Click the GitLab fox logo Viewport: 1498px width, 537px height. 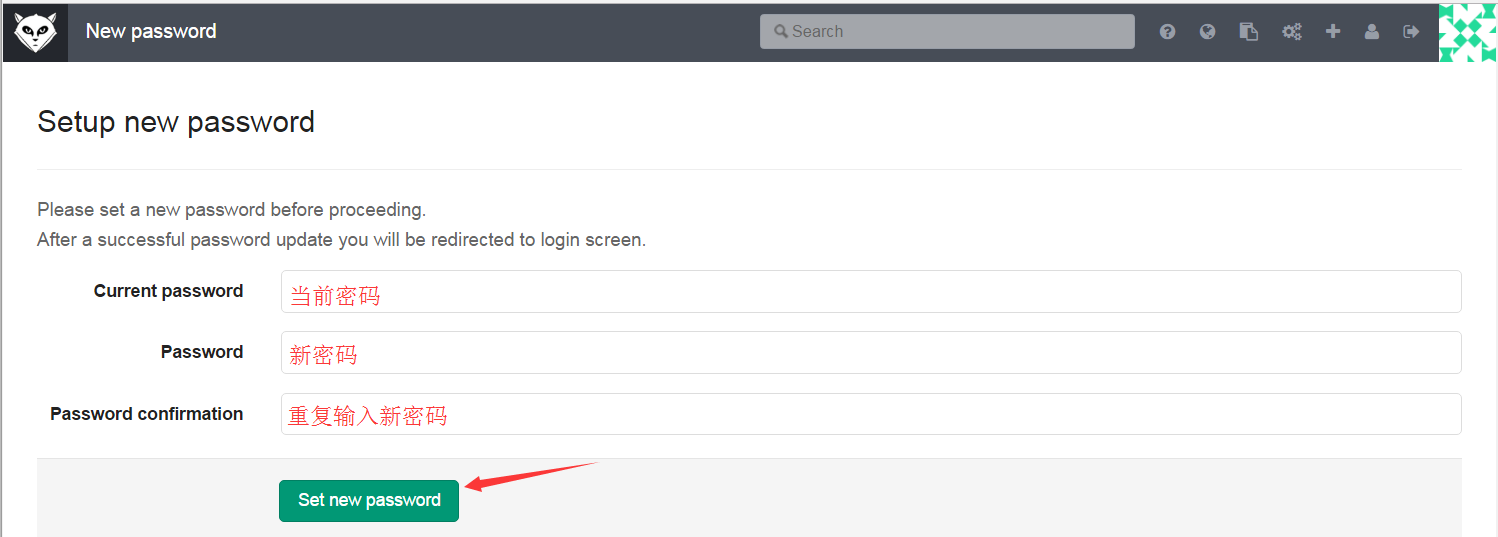click(35, 32)
